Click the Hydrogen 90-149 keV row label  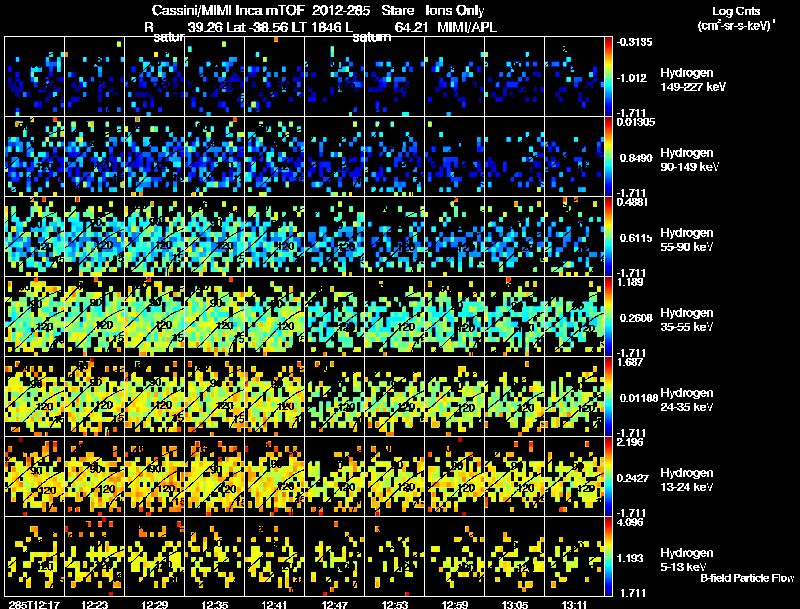pyautogui.click(x=689, y=160)
